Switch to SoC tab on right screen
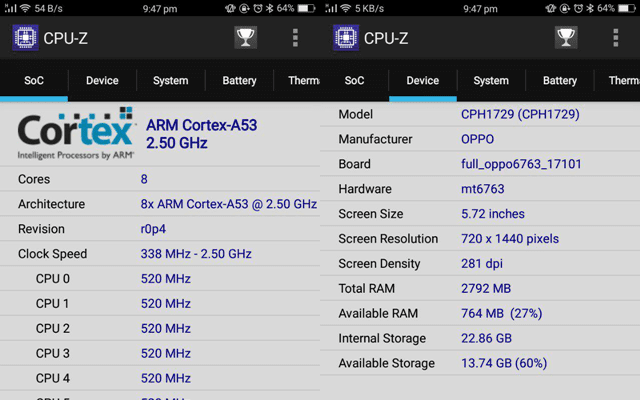This screenshot has height=400, width=640. [x=354, y=80]
